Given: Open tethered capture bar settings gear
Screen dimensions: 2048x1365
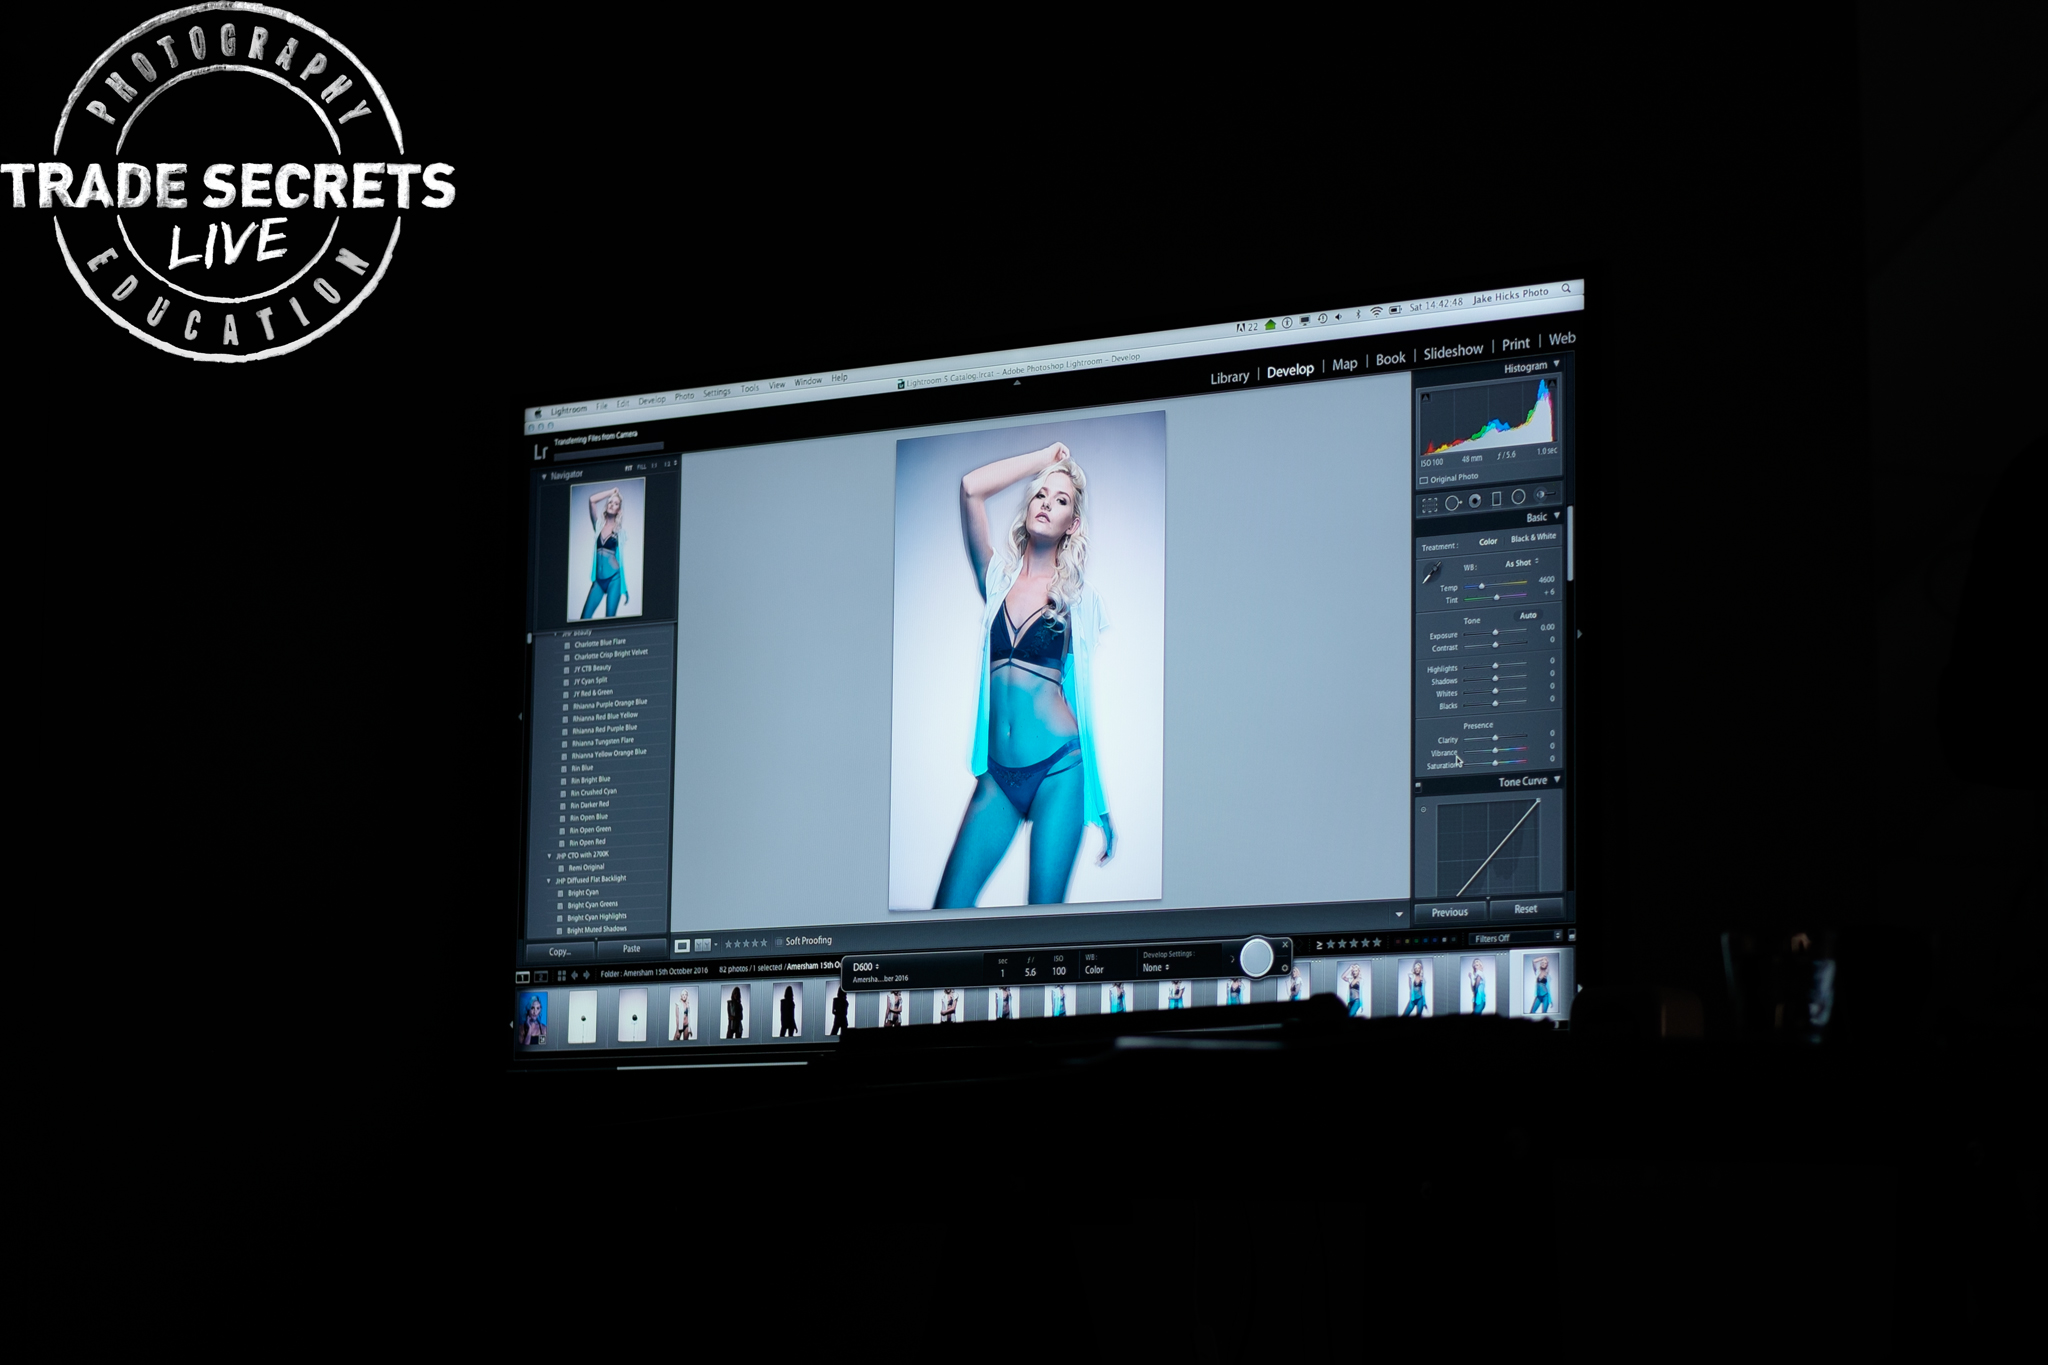Looking at the screenshot, I should point(1285,967).
